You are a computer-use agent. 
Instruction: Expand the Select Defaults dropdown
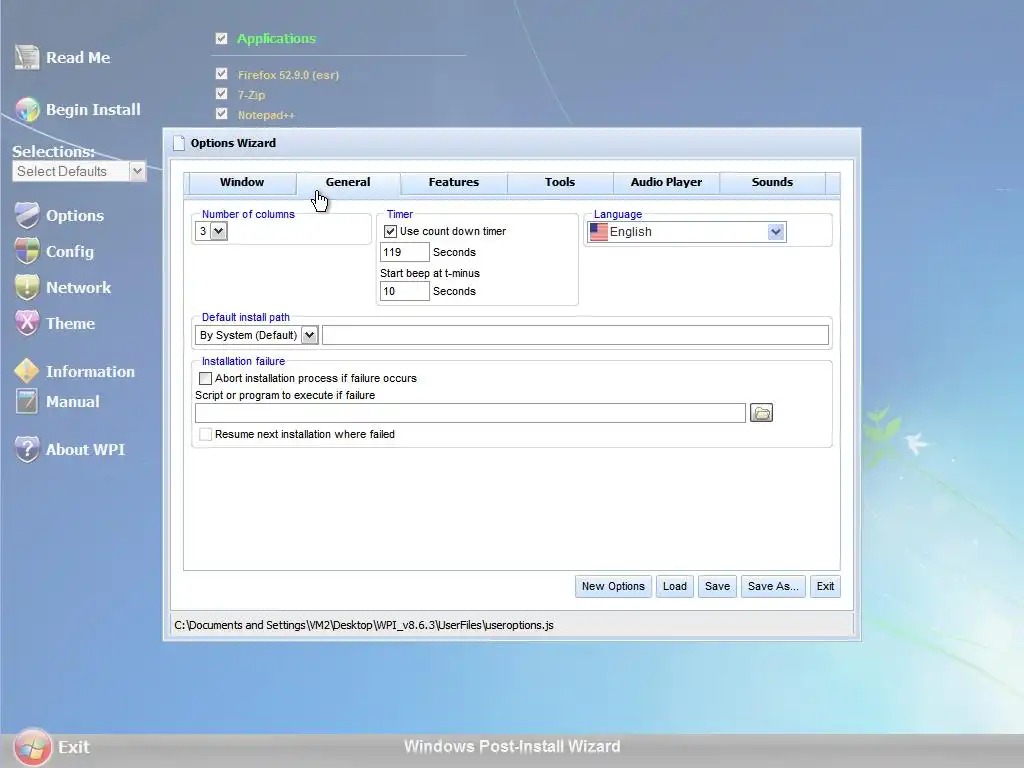pos(78,171)
